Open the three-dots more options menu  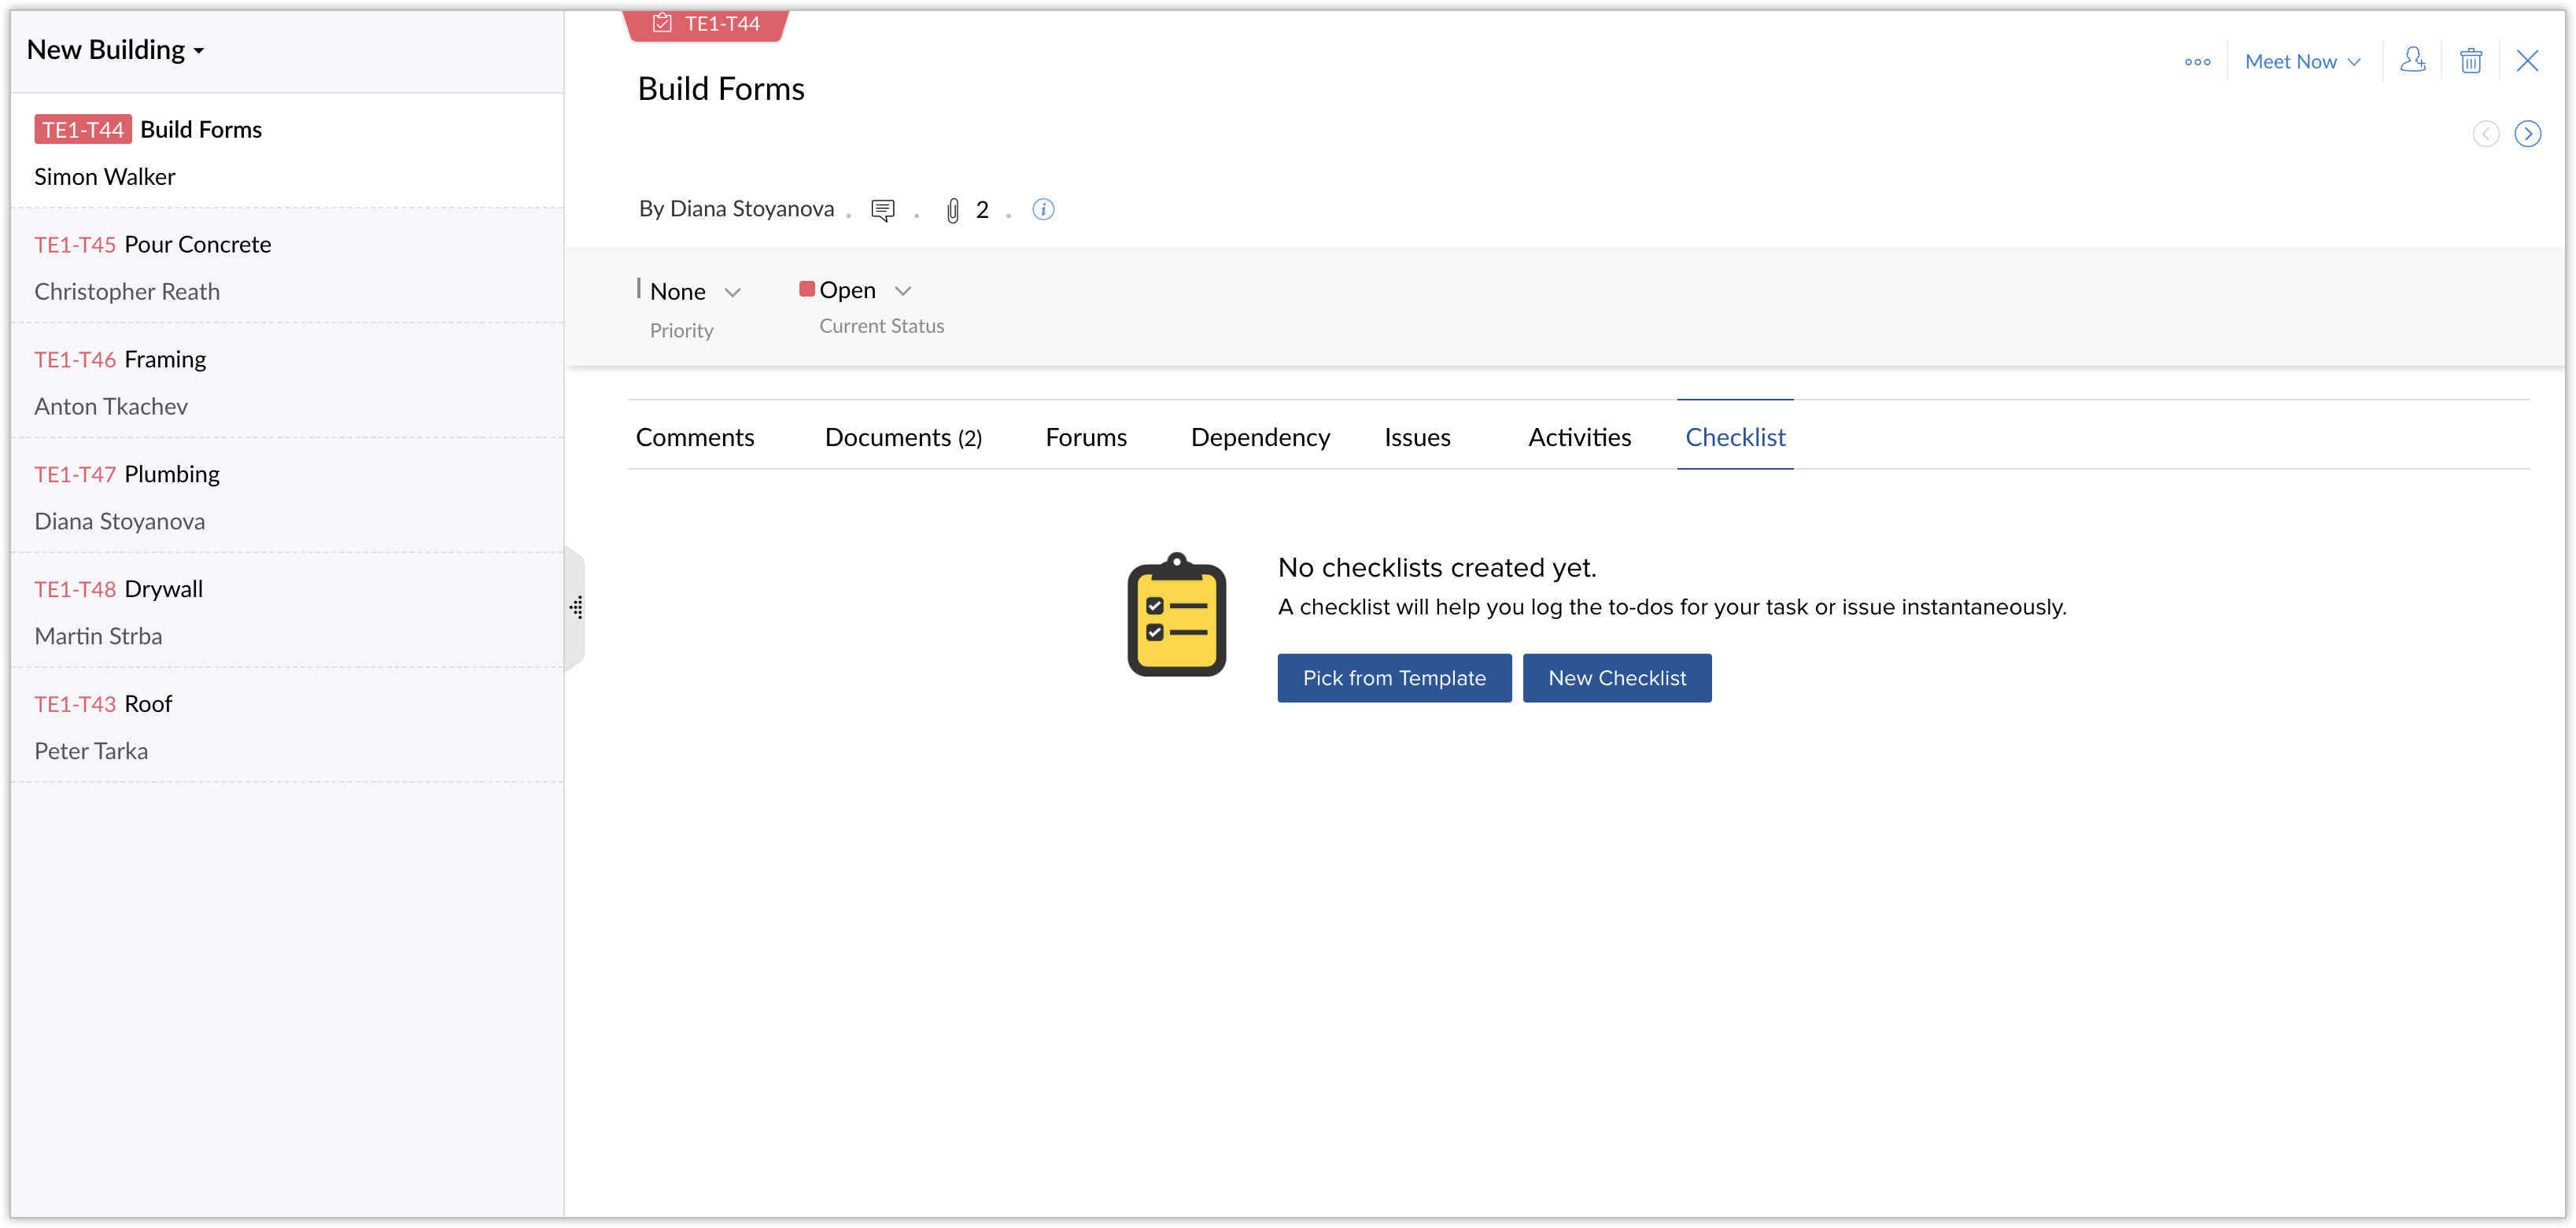2197,62
